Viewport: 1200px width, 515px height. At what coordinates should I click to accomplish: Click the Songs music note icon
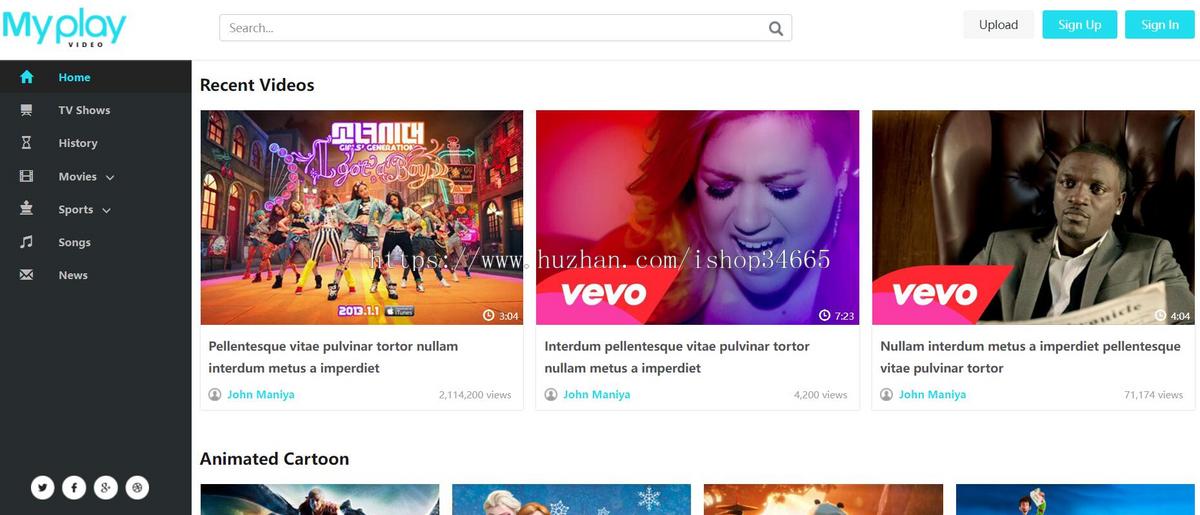tap(27, 242)
